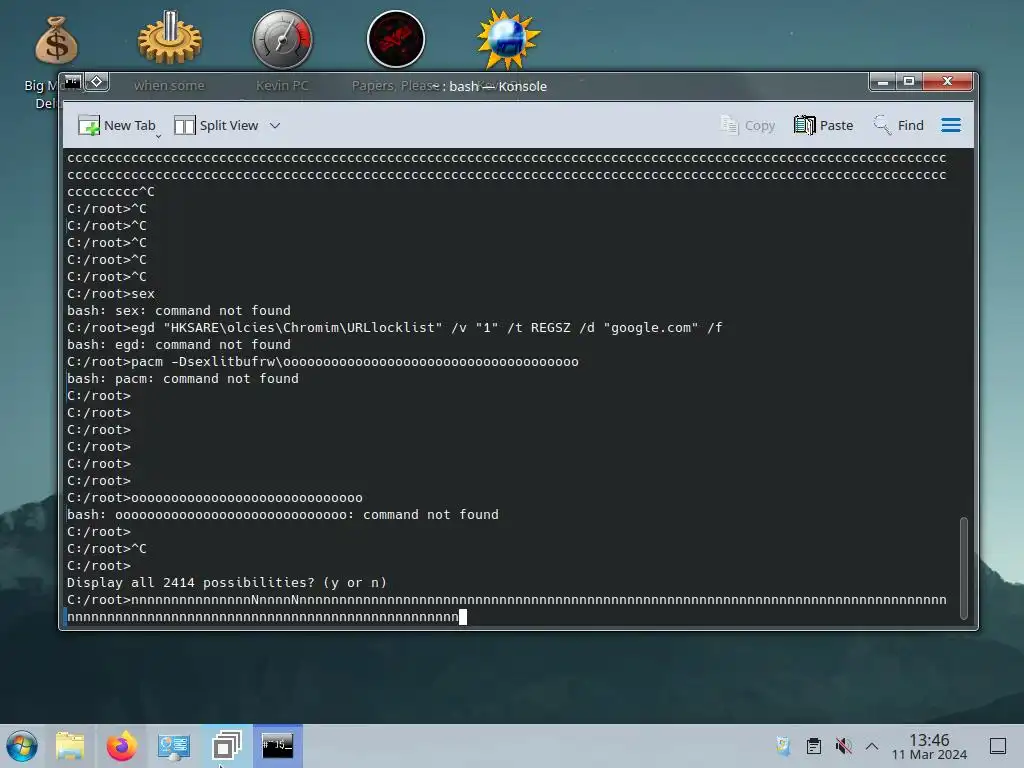Screen dimensions: 1024x768
Task: Click the recycle bin tray icon
Action: point(783,746)
